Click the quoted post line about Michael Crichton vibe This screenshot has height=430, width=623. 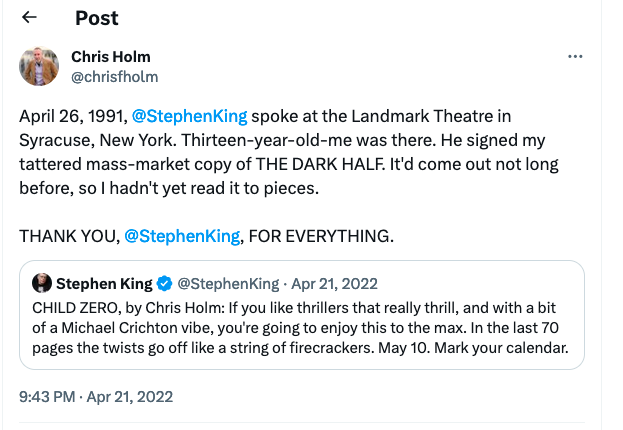click(296, 328)
